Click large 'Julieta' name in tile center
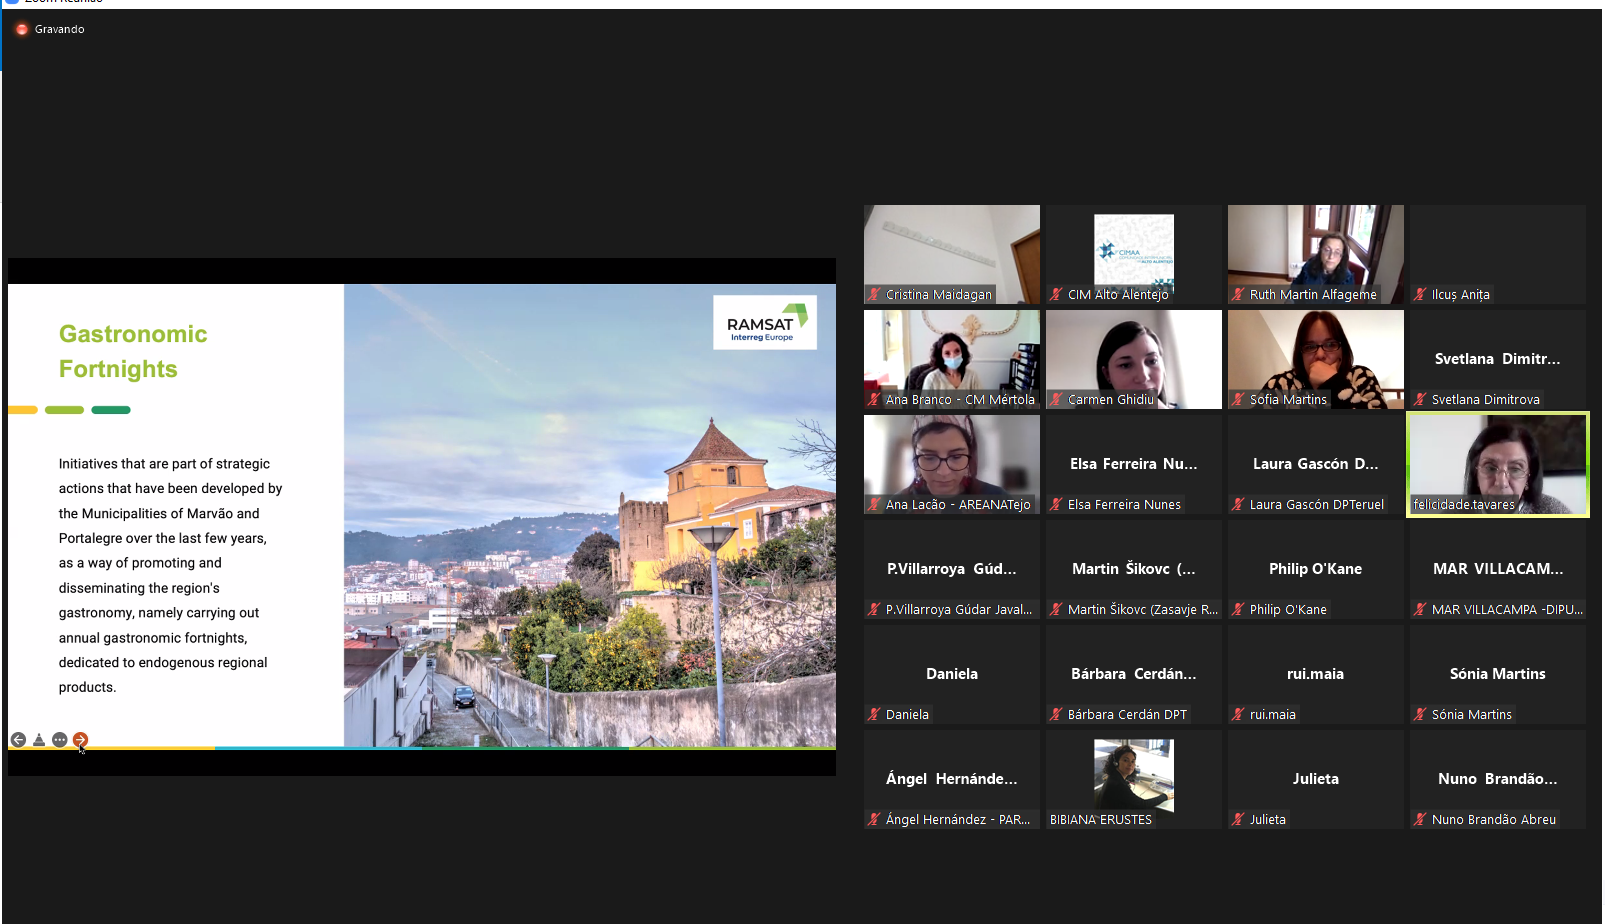 click(x=1316, y=778)
